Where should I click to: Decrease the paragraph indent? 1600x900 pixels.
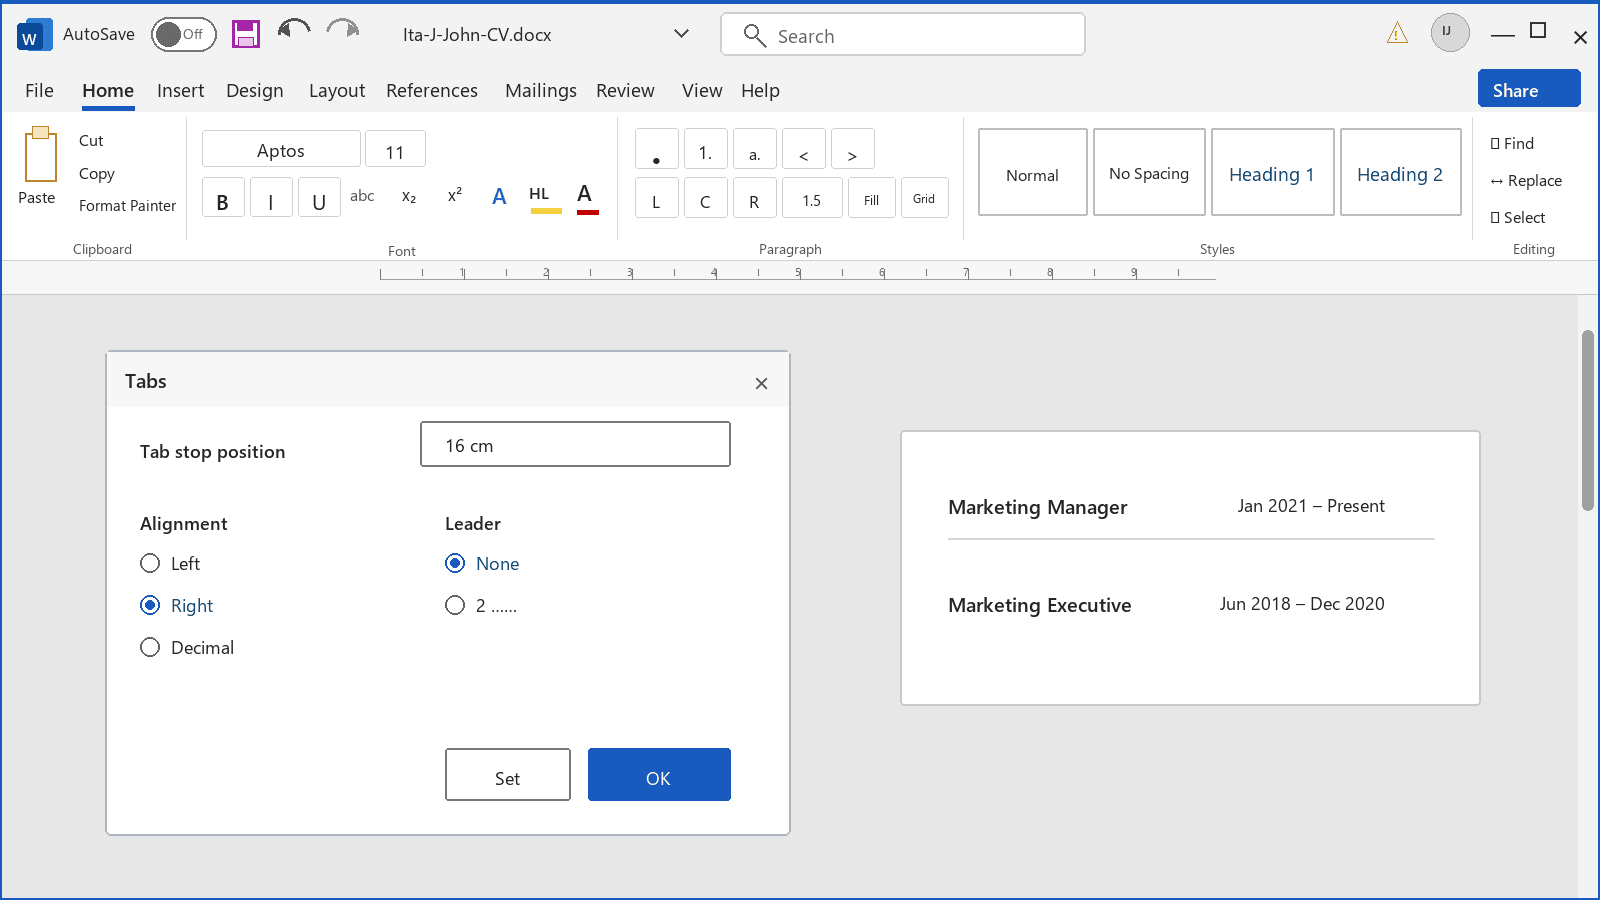tap(804, 149)
